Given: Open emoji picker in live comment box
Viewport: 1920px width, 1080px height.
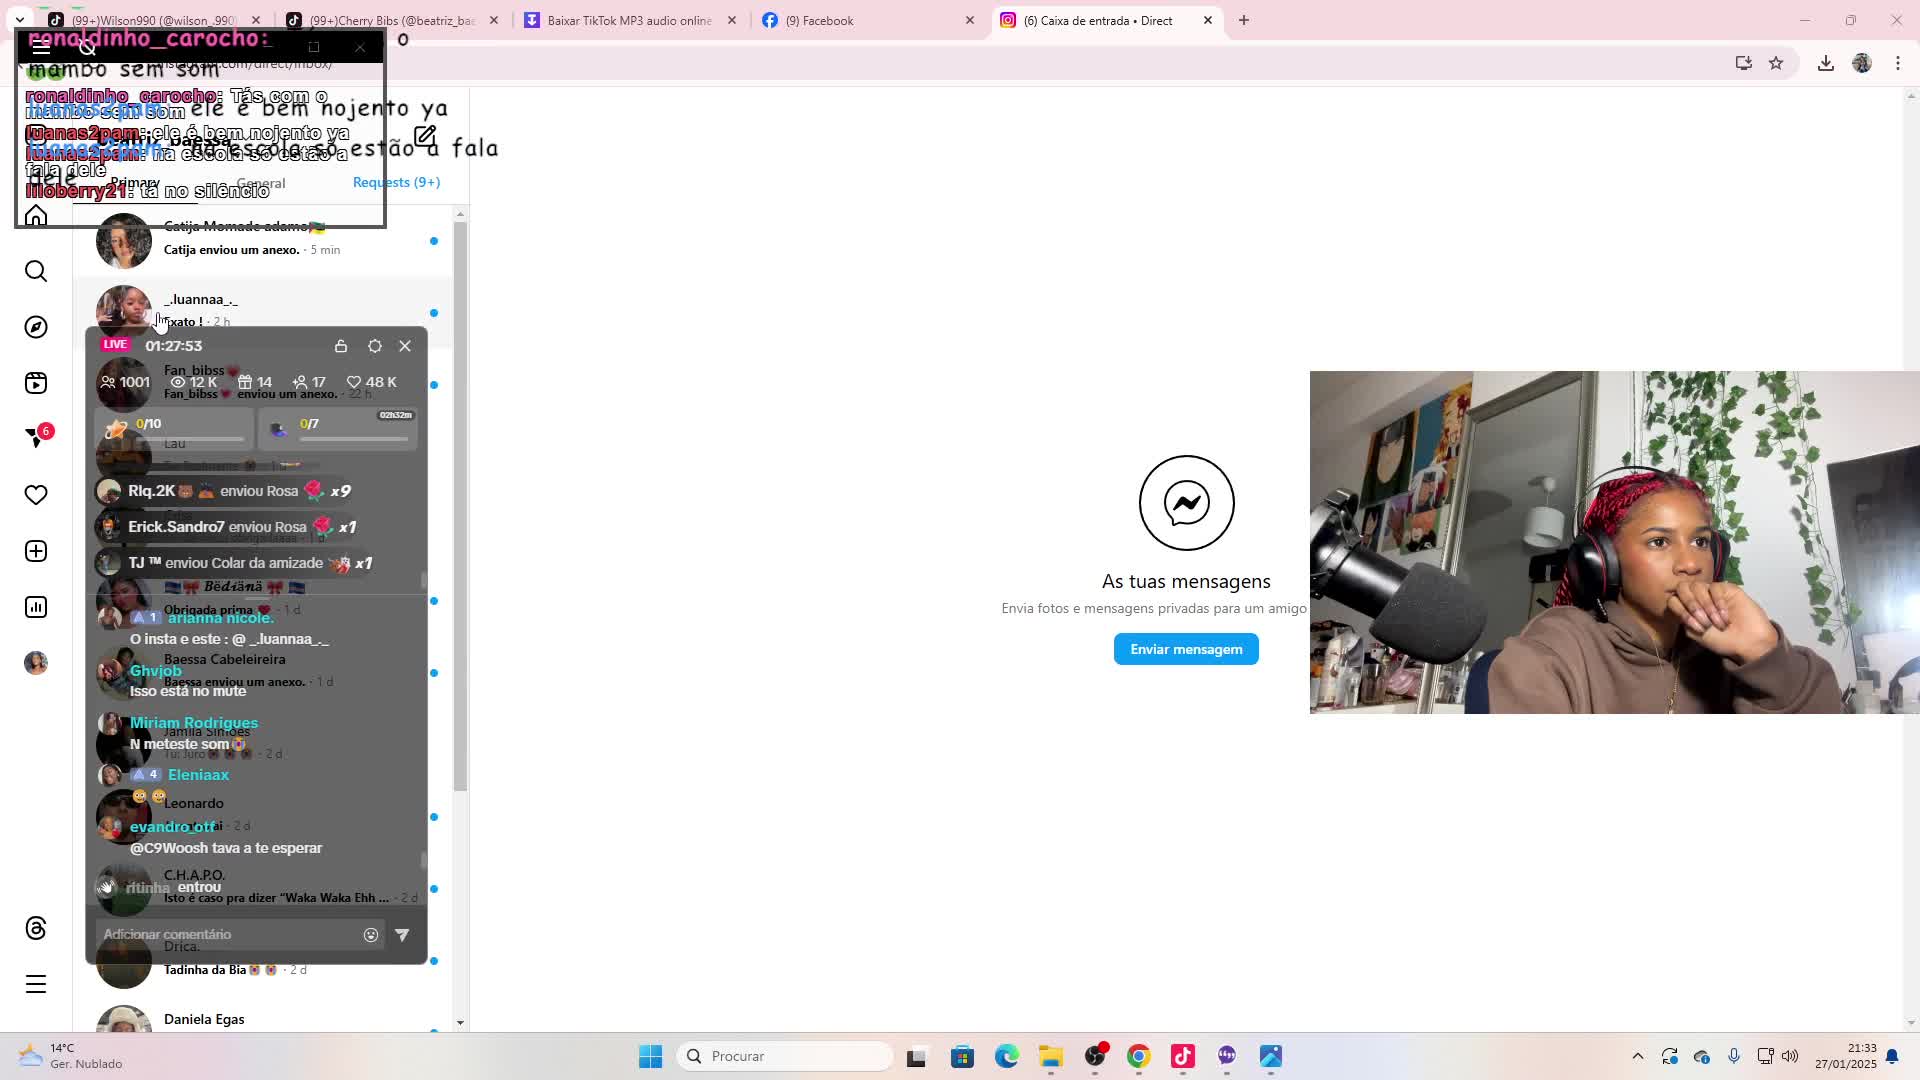Looking at the screenshot, I should [371, 935].
